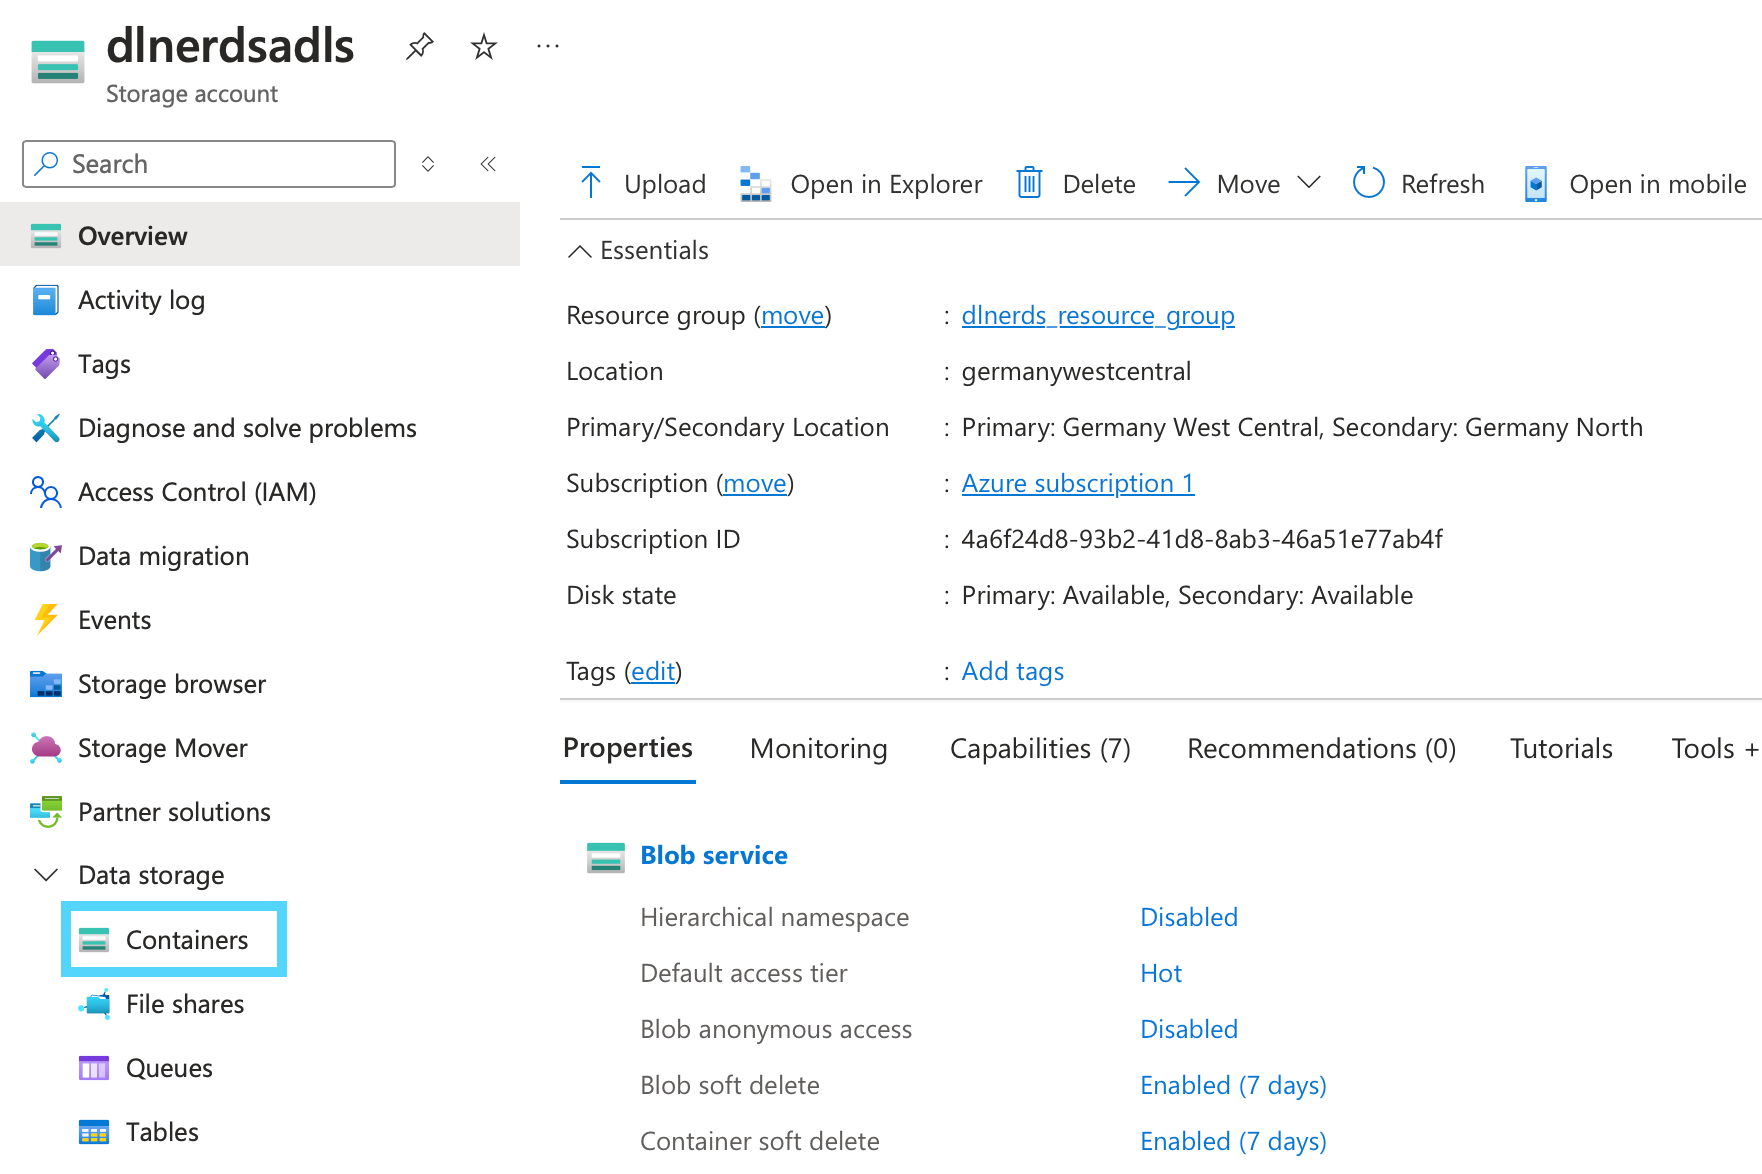Switch to the Monitoring tab
Screen dimensions: 1762x1174
818,748
